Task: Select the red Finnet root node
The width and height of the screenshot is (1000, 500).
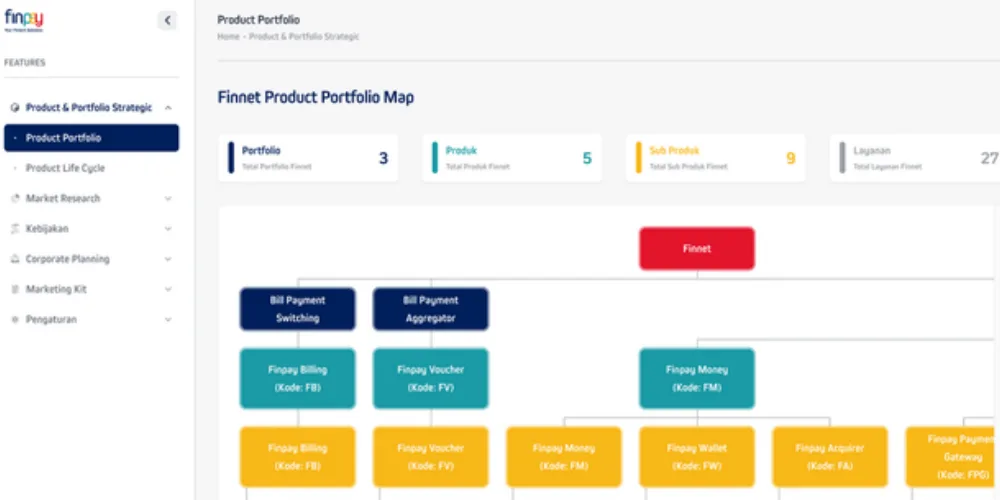Action: tap(697, 248)
